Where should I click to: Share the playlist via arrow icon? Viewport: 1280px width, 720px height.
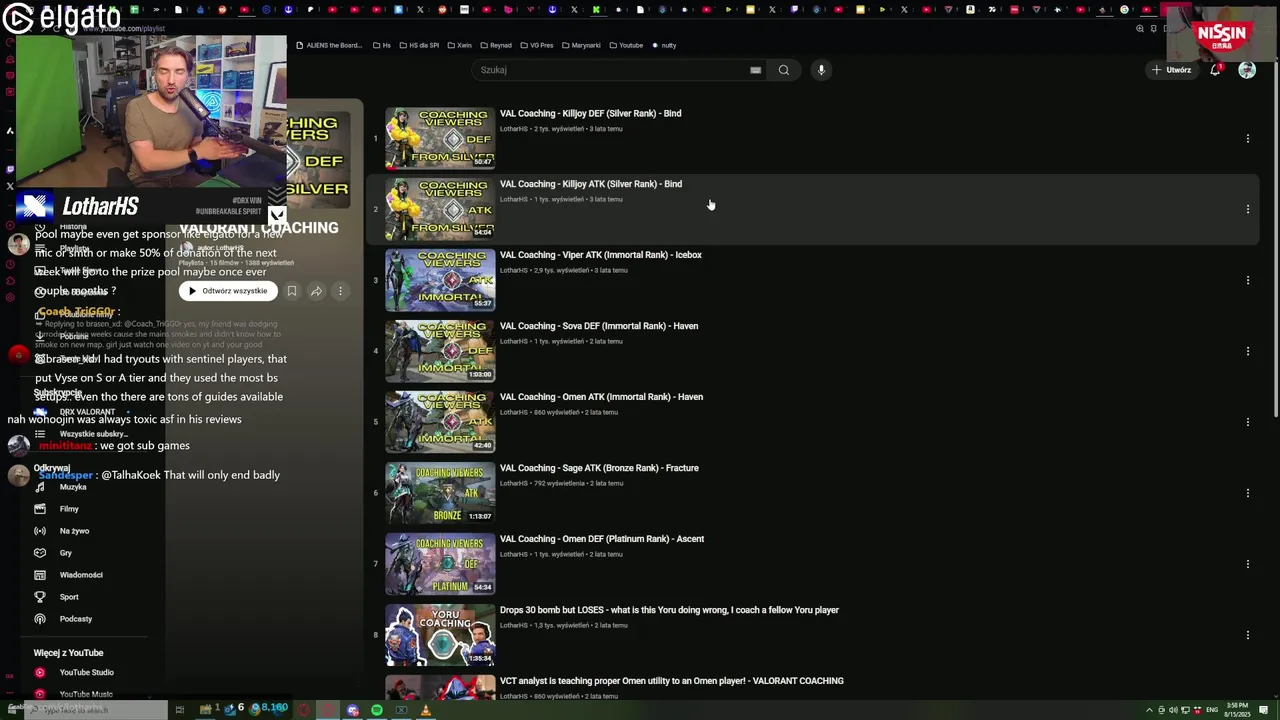click(x=316, y=291)
